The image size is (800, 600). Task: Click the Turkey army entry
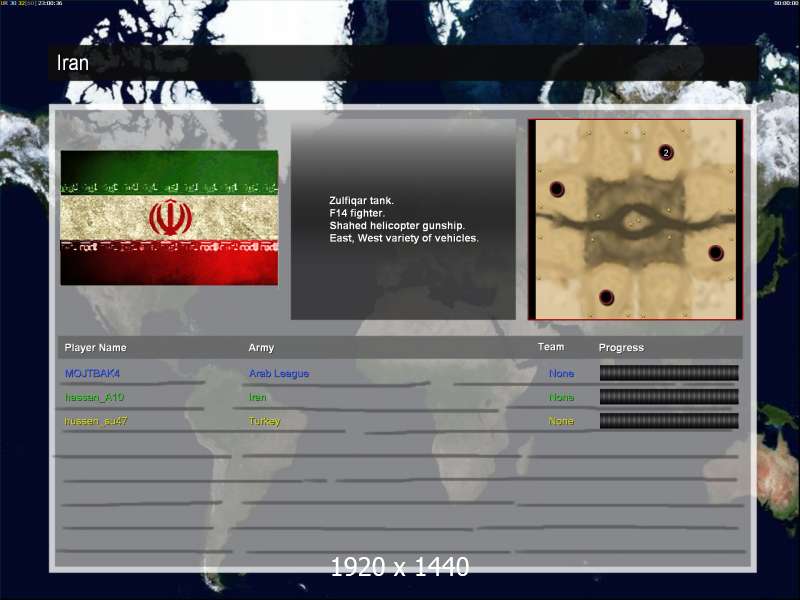[264, 421]
